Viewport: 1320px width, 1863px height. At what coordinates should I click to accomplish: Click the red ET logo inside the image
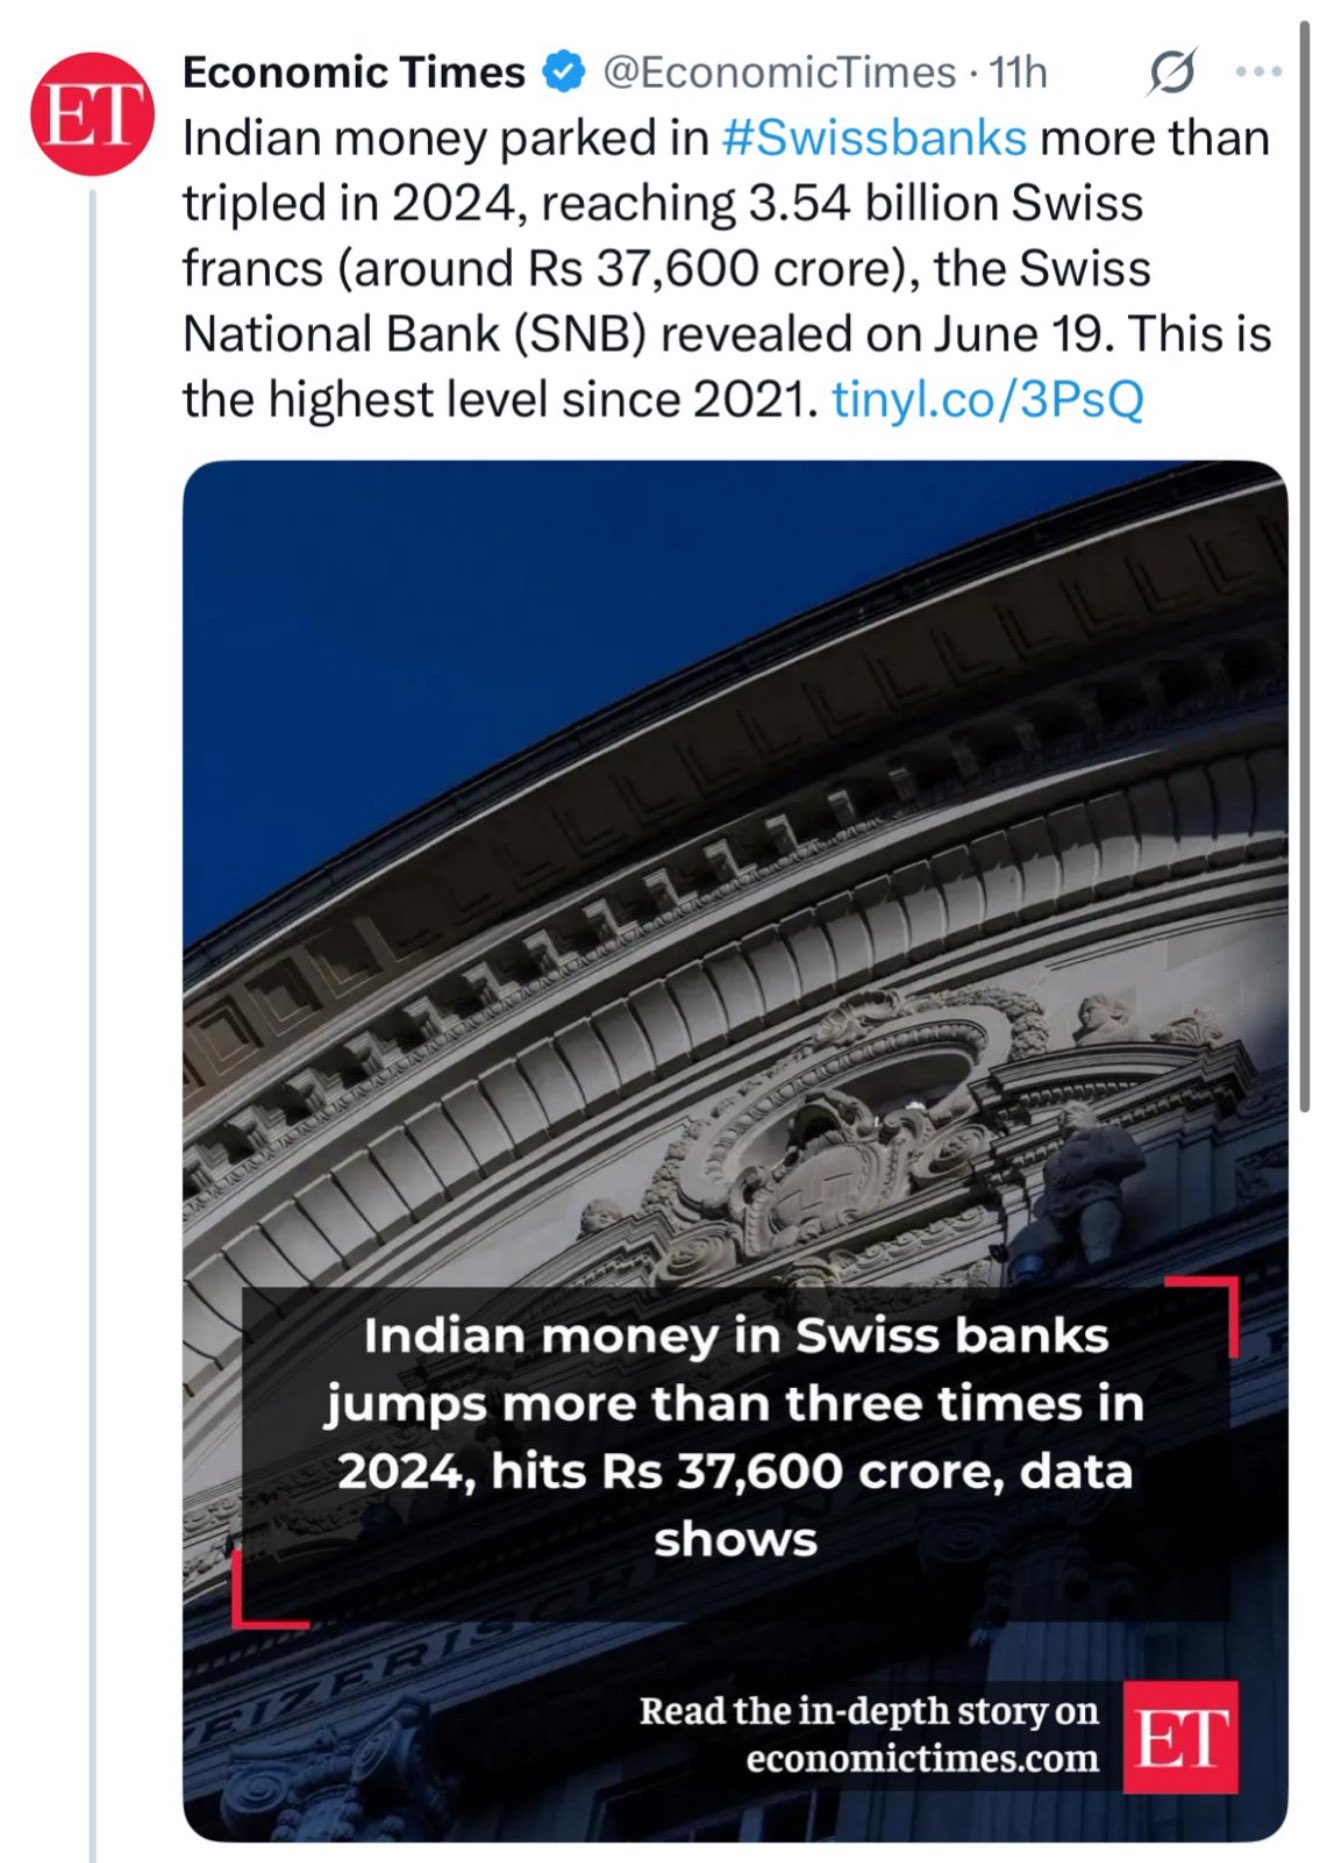1180,1736
